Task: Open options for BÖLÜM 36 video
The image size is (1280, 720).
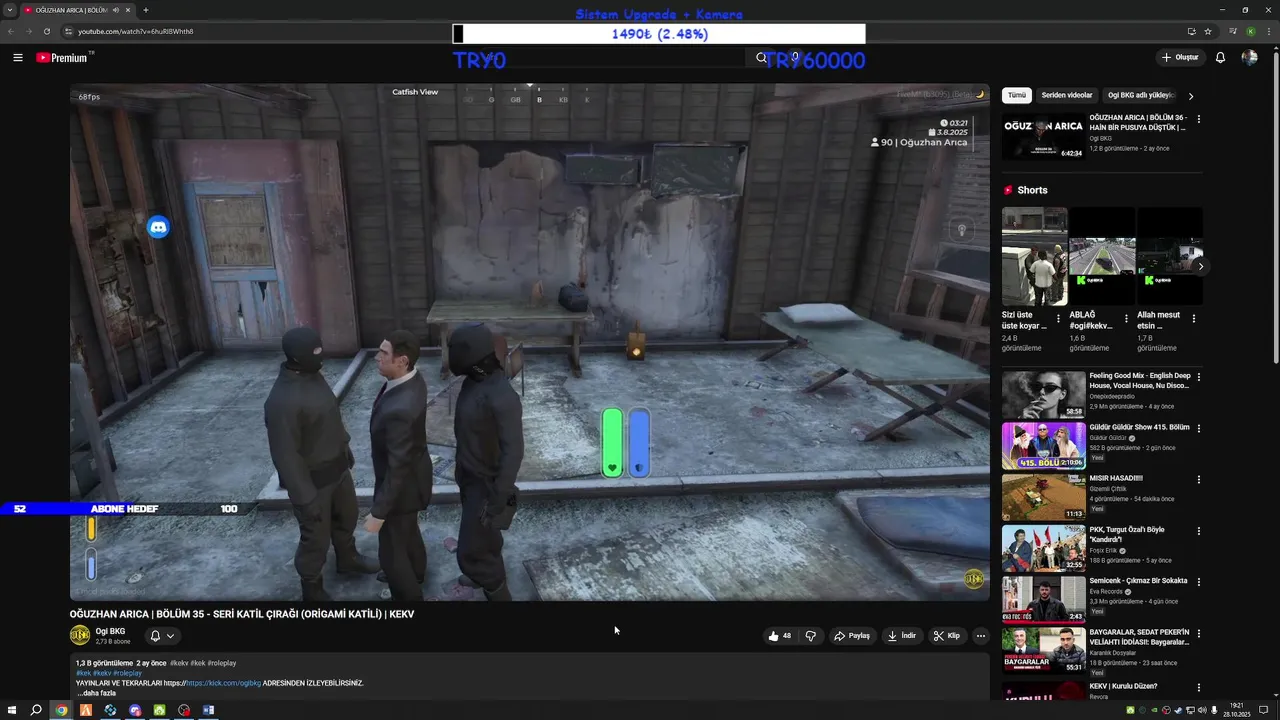Action: pyautogui.click(x=1198, y=119)
